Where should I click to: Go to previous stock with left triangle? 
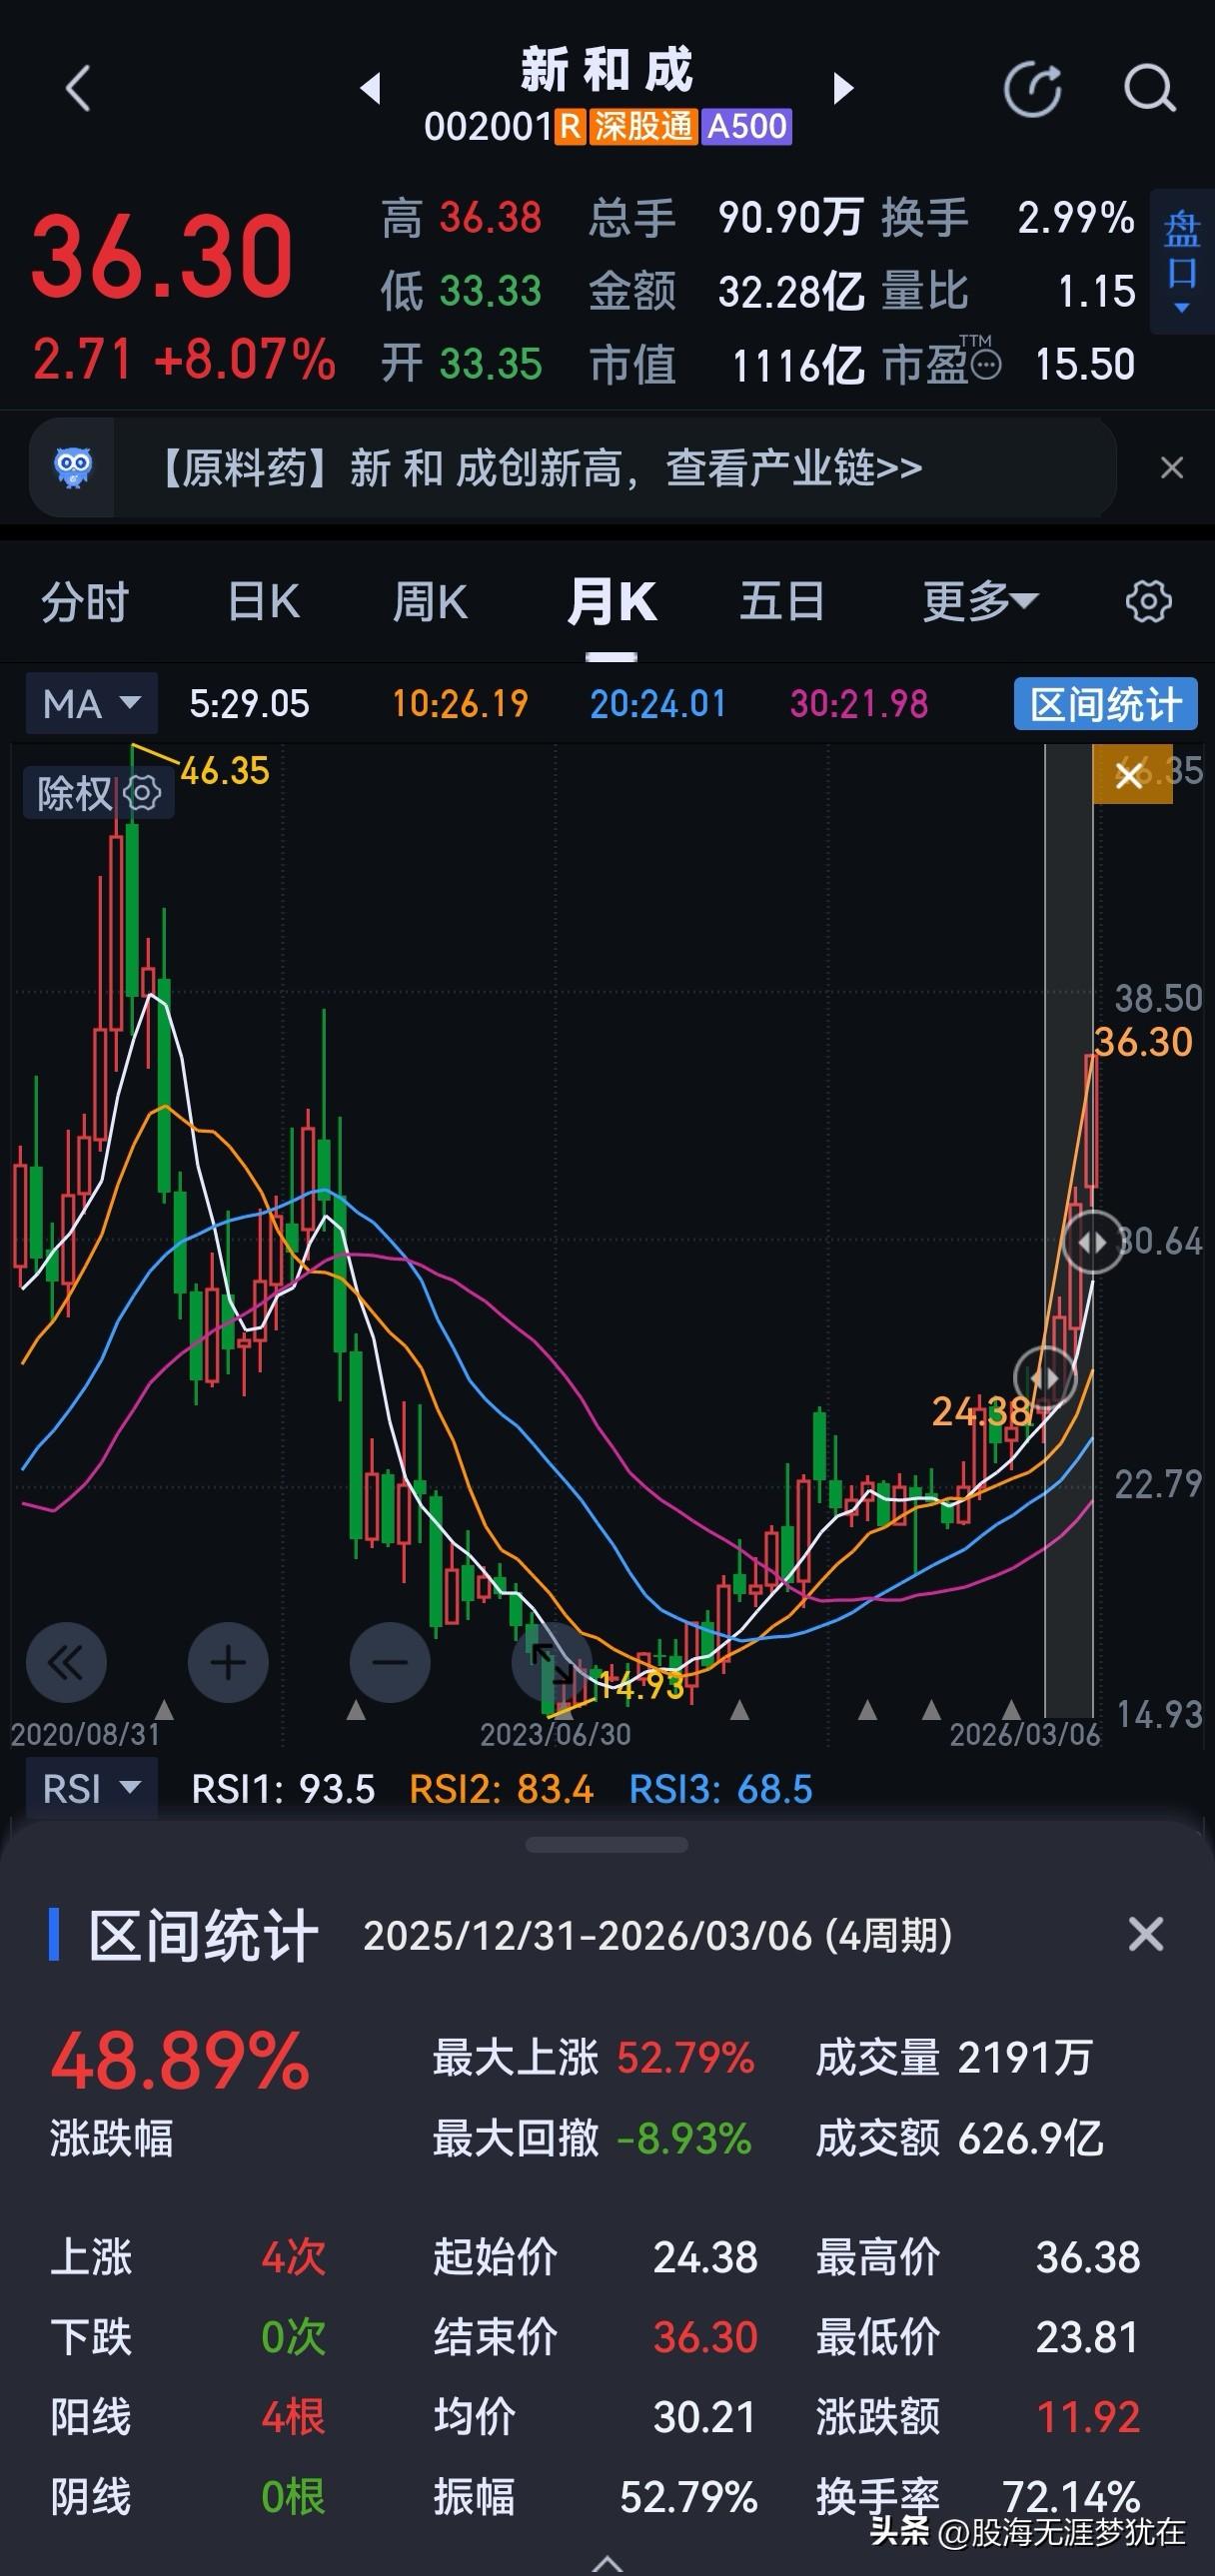(x=371, y=88)
